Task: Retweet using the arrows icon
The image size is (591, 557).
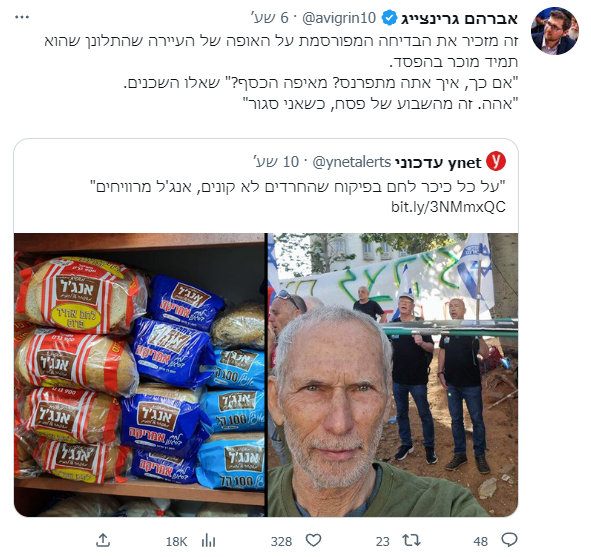Action: [411, 540]
